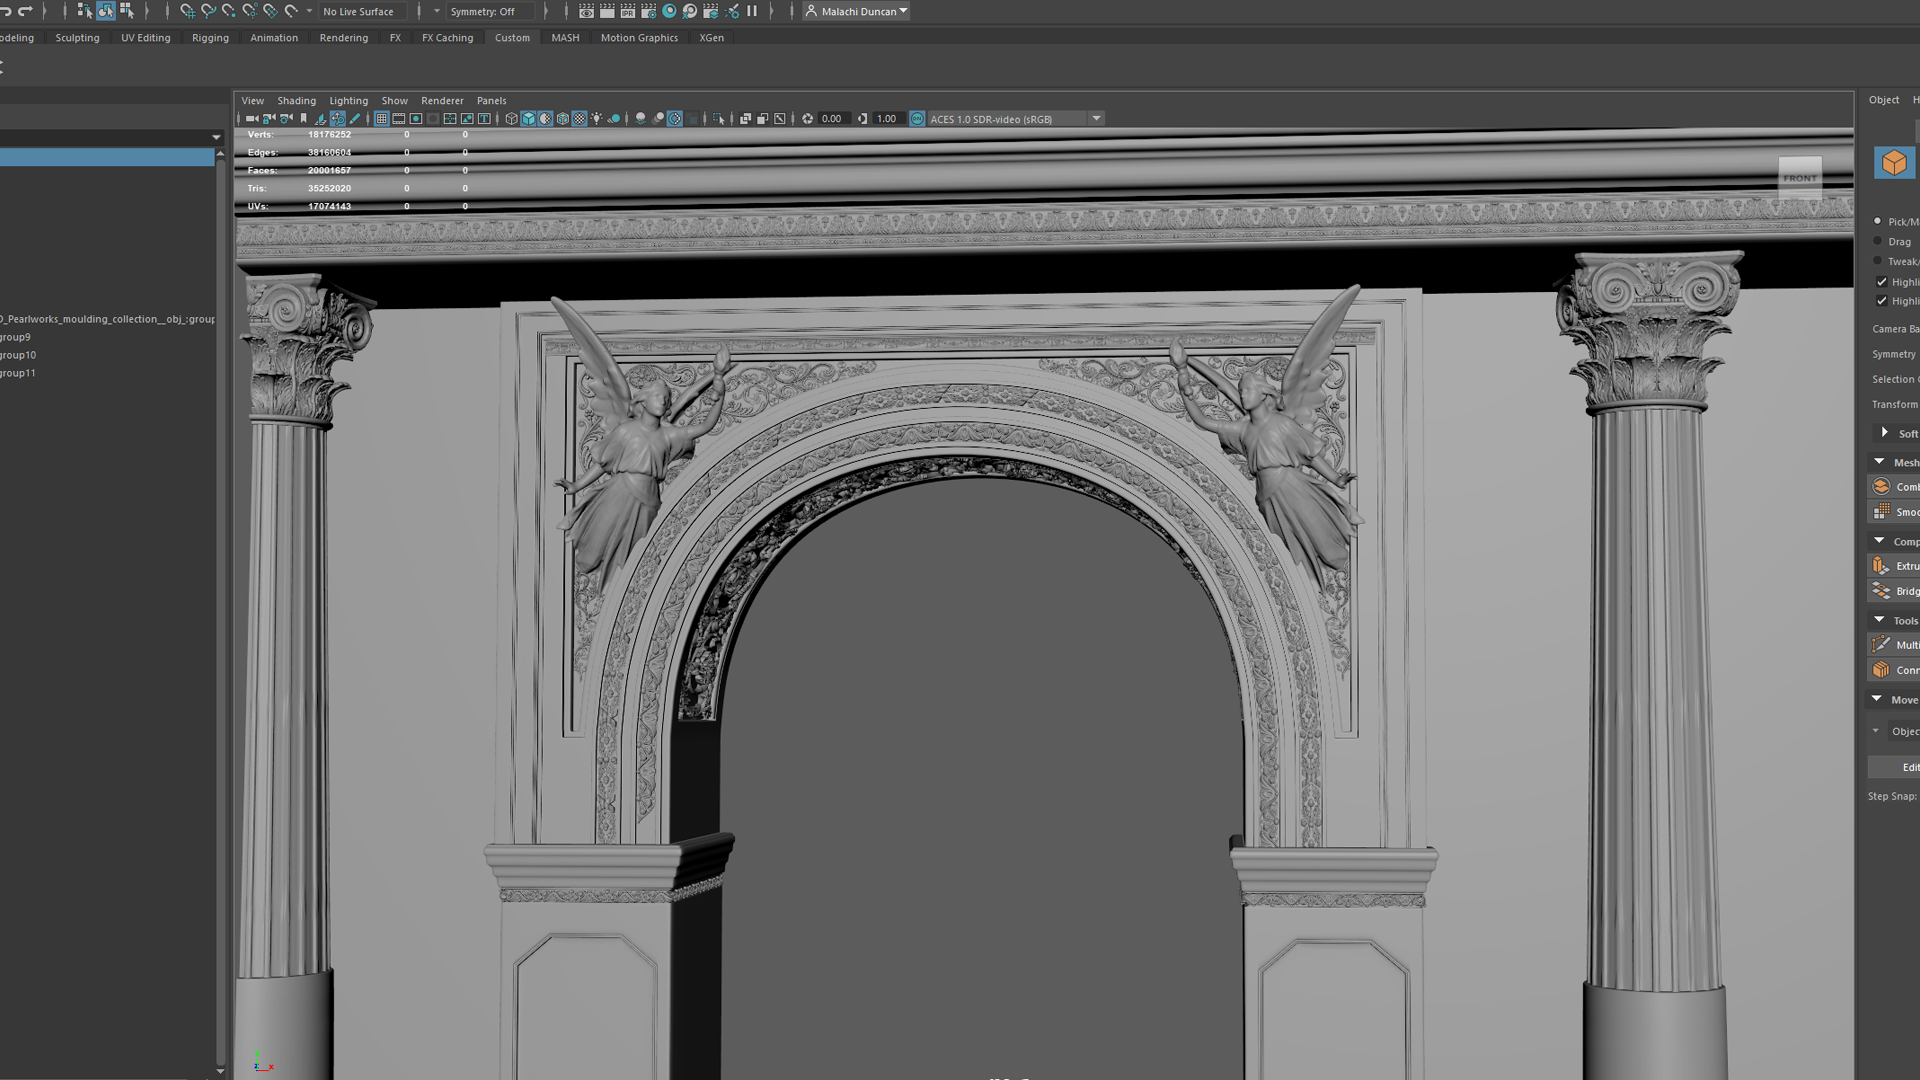Click the Multi-Cut tool icon
Image resolution: width=1920 pixels, height=1080 pixels.
point(1882,645)
